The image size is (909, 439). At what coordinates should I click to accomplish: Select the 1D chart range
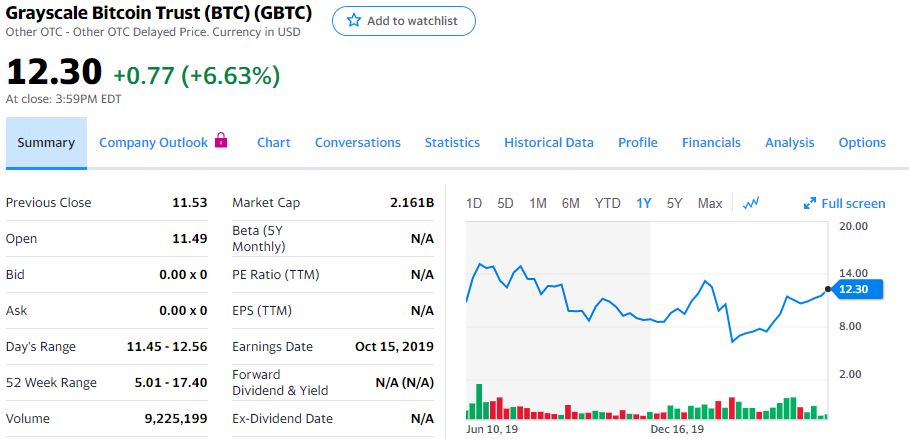click(474, 204)
